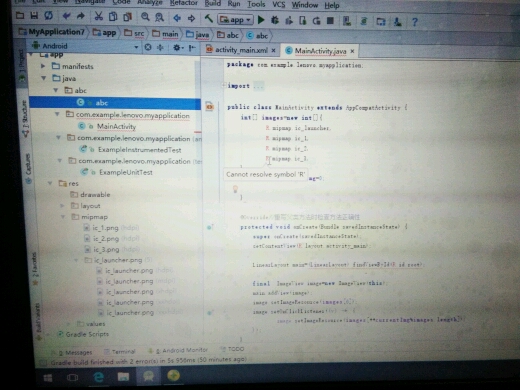The height and width of the screenshot is (390, 520).
Task: Click the abc breadcrumb class item
Action: [258, 36]
